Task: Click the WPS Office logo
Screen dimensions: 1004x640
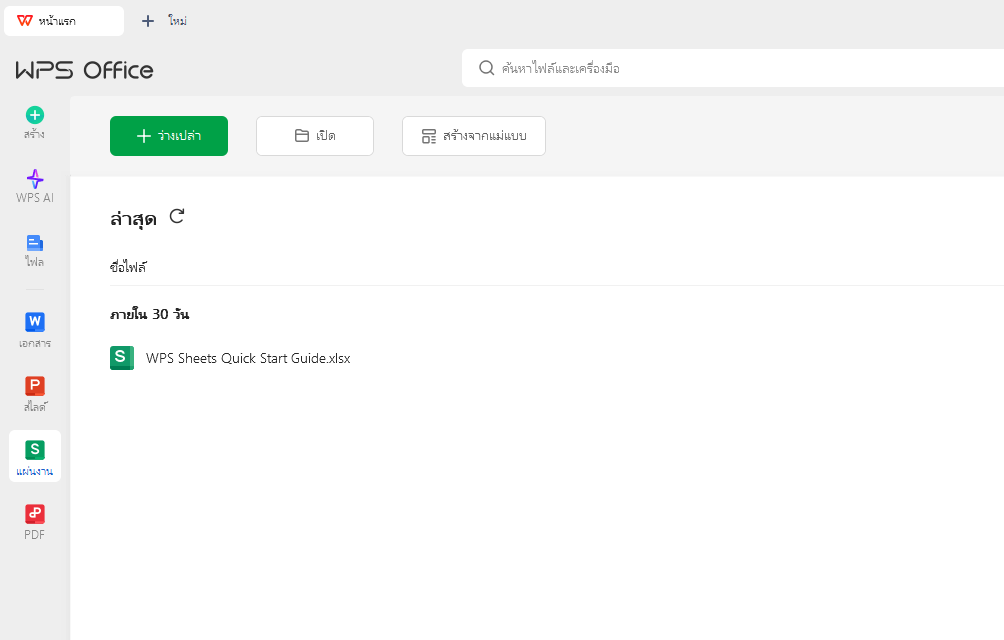Action: [x=84, y=69]
